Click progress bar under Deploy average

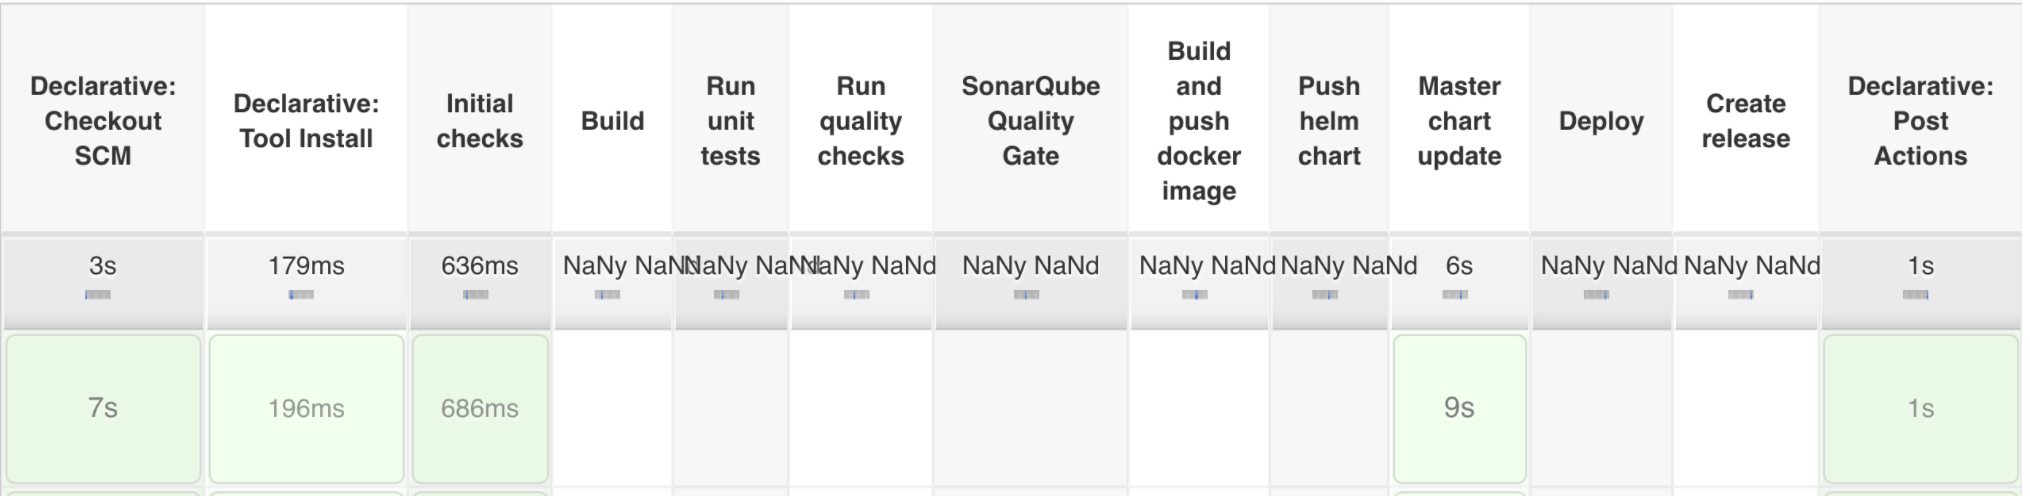coord(1597,295)
